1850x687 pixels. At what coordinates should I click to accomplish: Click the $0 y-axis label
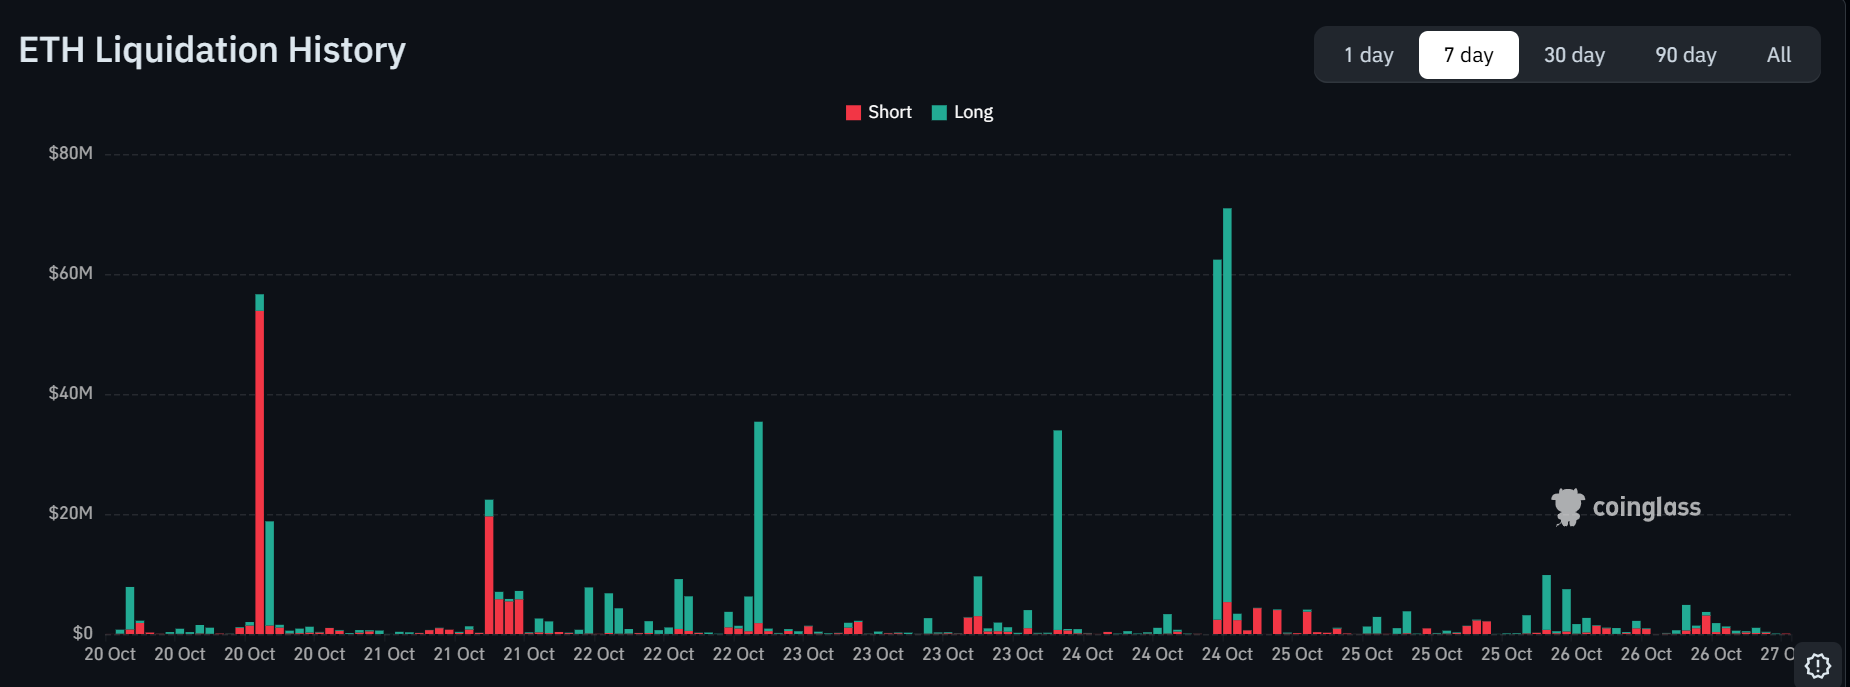pyautogui.click(x=82, y=633)
